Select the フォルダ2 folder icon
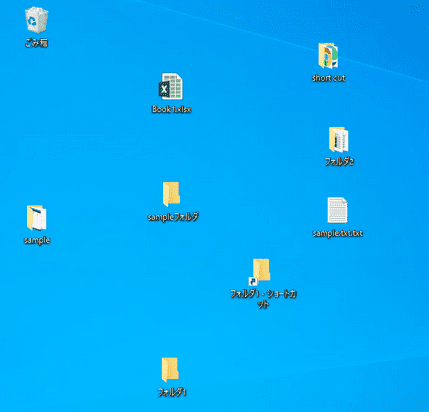 (x=339, y=140)
